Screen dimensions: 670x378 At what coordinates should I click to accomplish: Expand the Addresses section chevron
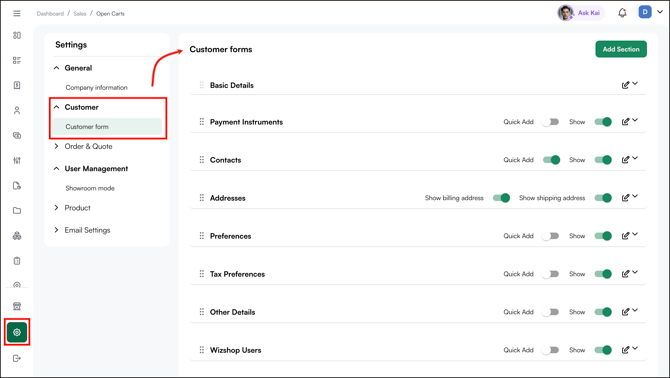(x=635, y=196)
